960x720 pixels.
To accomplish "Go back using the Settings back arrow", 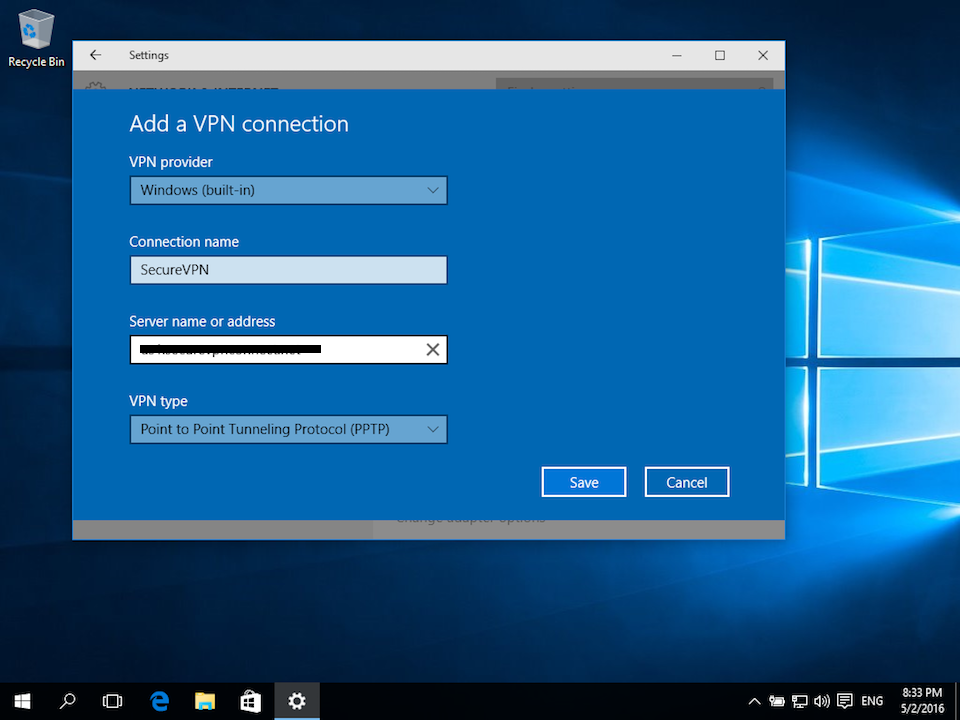I will pos(95,55).
